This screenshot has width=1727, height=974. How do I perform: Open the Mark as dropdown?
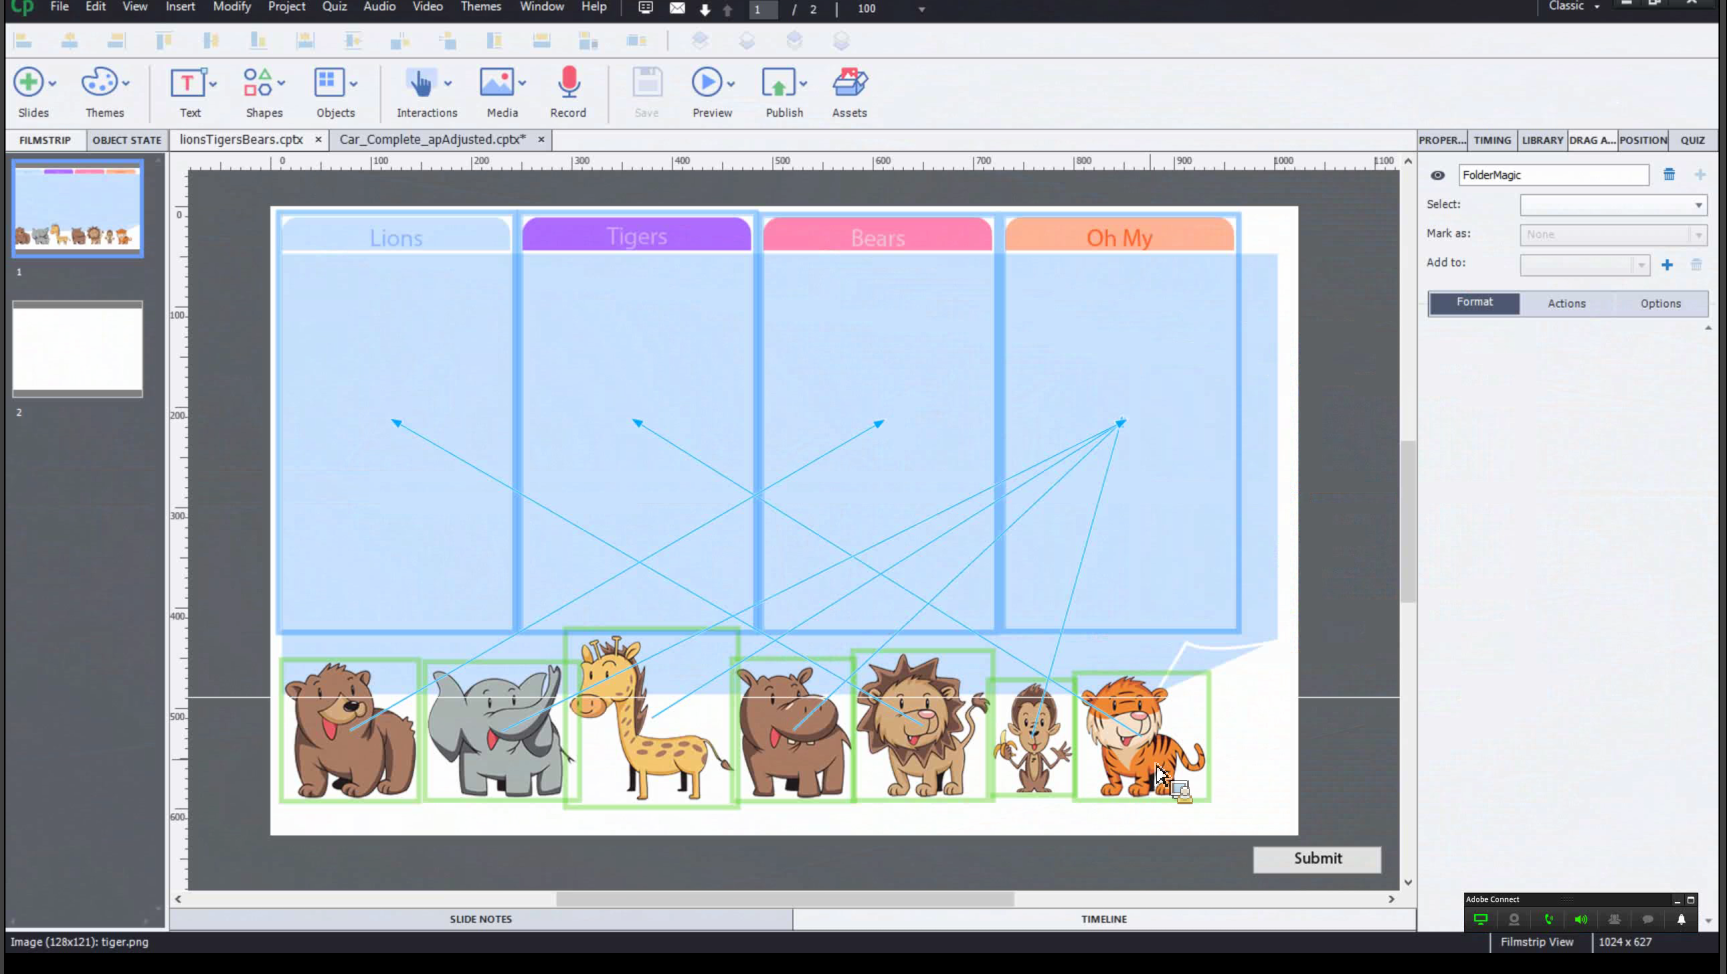[x=1612, y=235]
